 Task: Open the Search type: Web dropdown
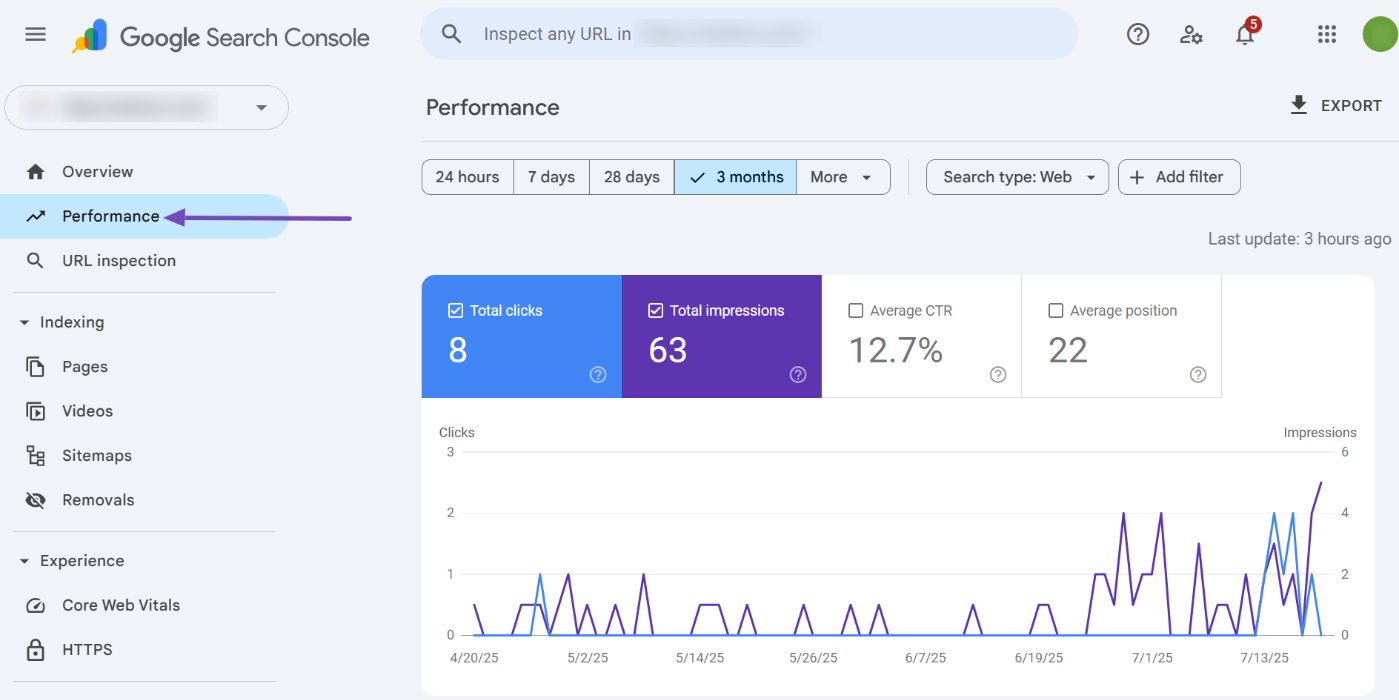[1016, 177]
